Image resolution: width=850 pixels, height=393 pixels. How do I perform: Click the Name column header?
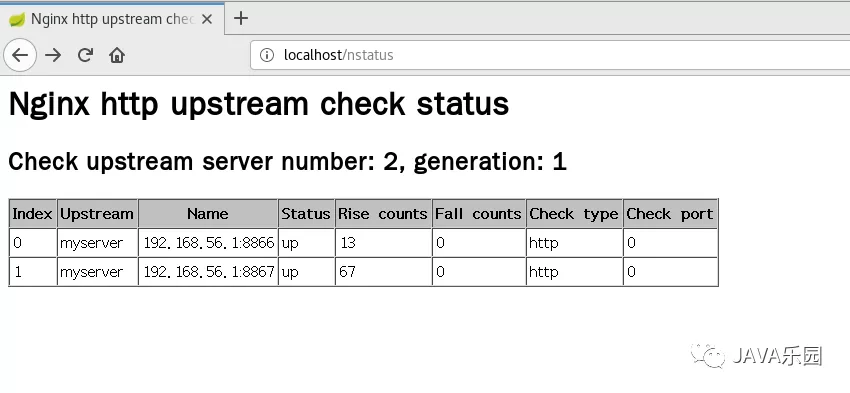click(208, 214)
